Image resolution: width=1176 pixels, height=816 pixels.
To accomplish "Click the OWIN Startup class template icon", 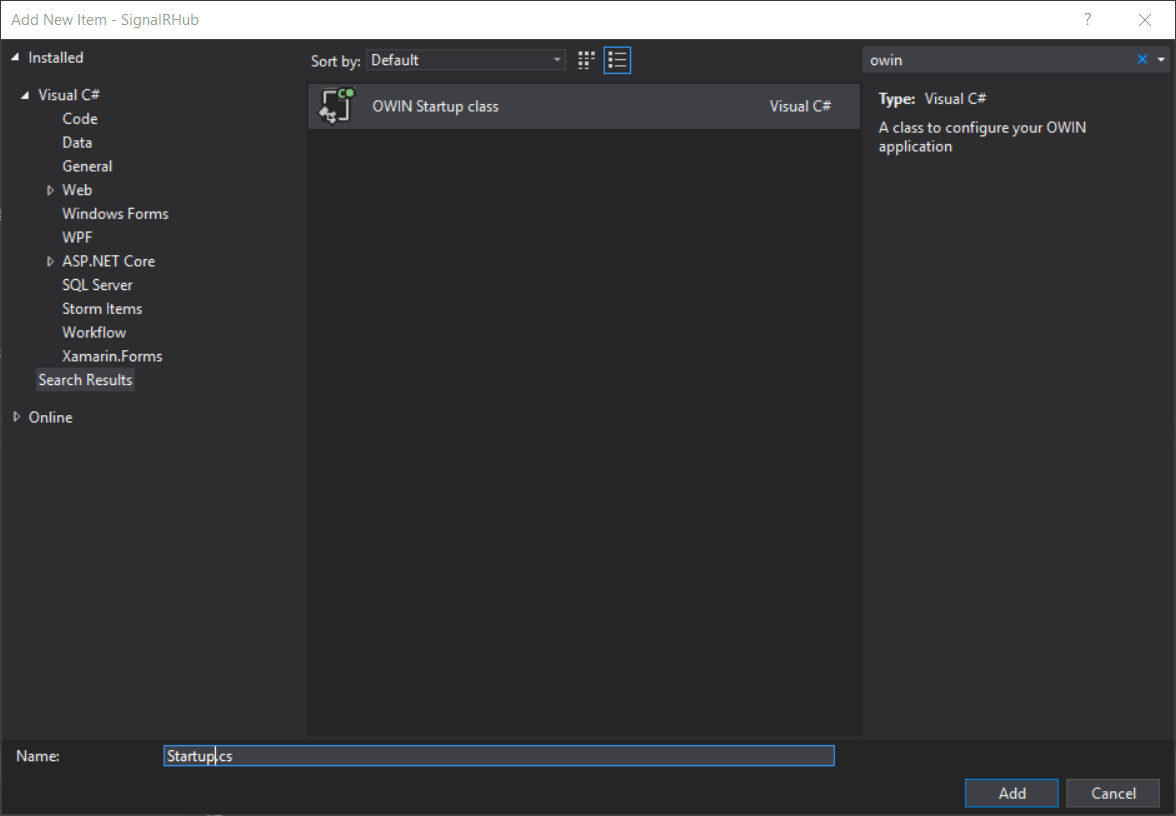I will [x=336, y=106].
